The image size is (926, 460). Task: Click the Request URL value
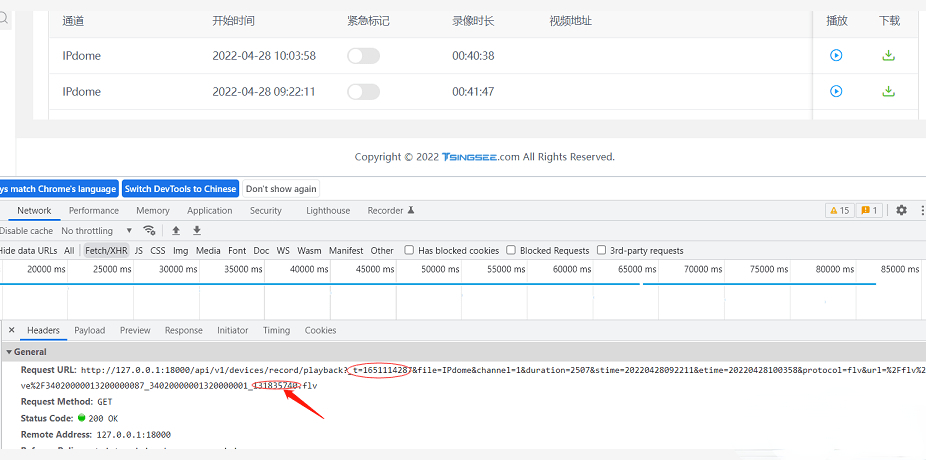click(x=503, y=378)
